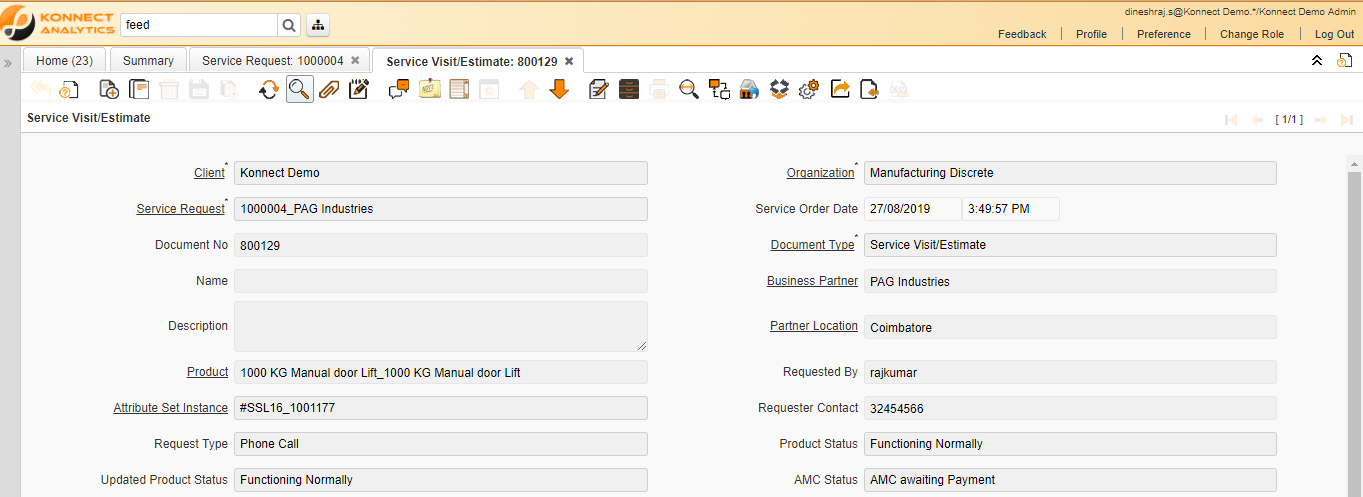Click the Client field label link
The image size is (1363, 497).
[x=209, y=173]
